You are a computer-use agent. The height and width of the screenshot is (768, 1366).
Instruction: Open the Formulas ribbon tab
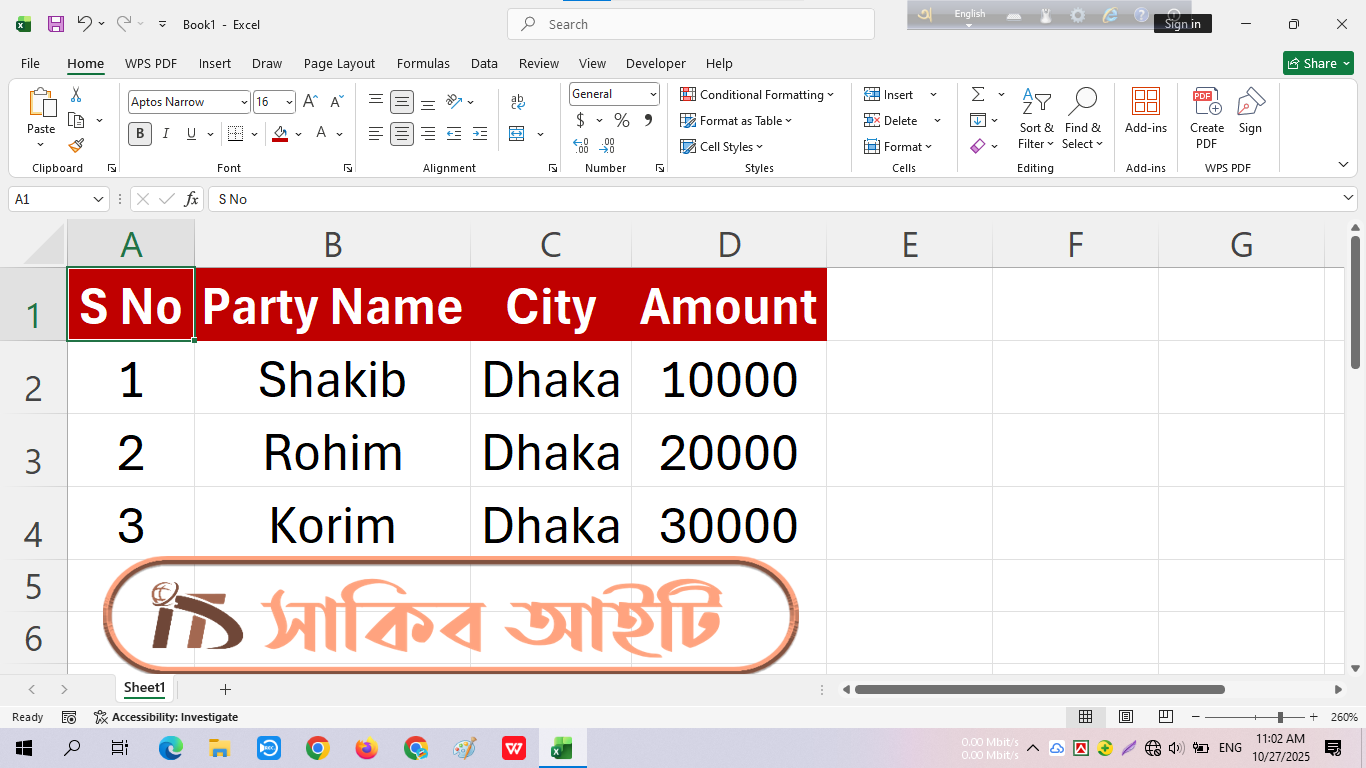pos(423,63)
